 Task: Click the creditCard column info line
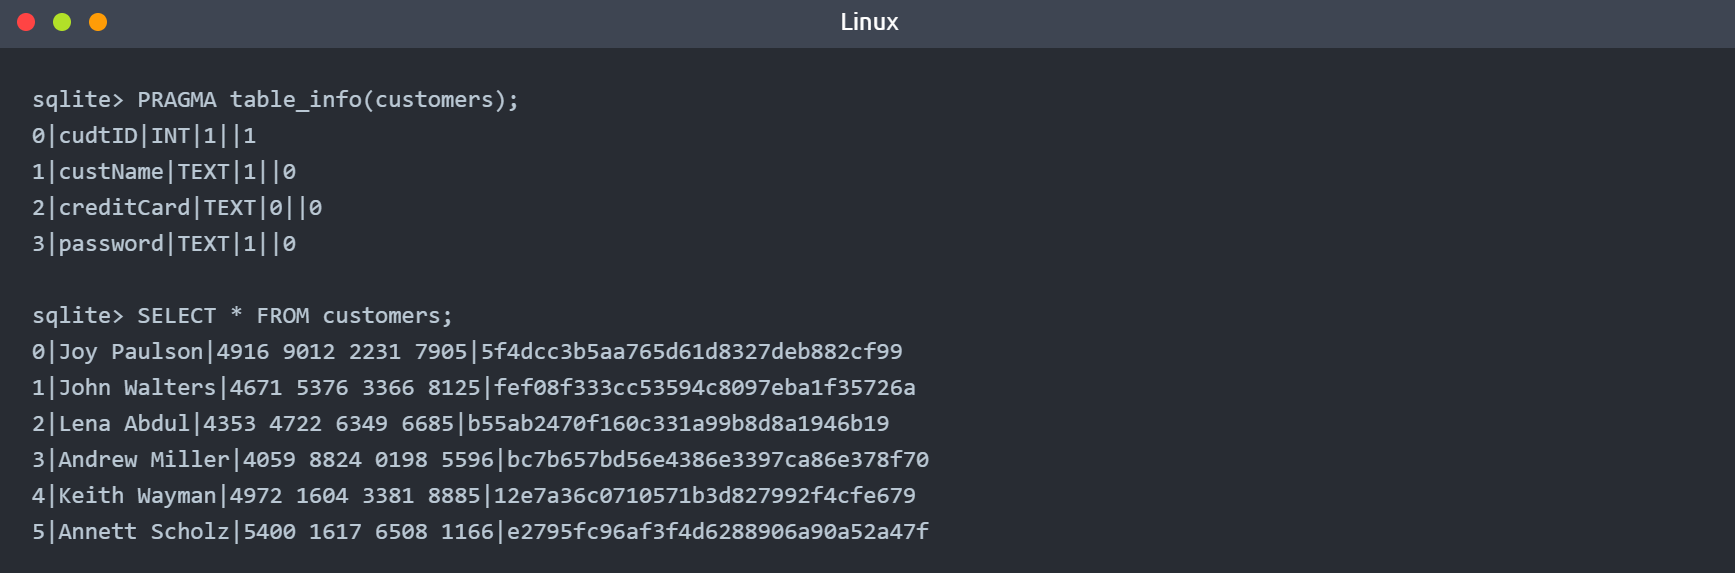(177, 208)
